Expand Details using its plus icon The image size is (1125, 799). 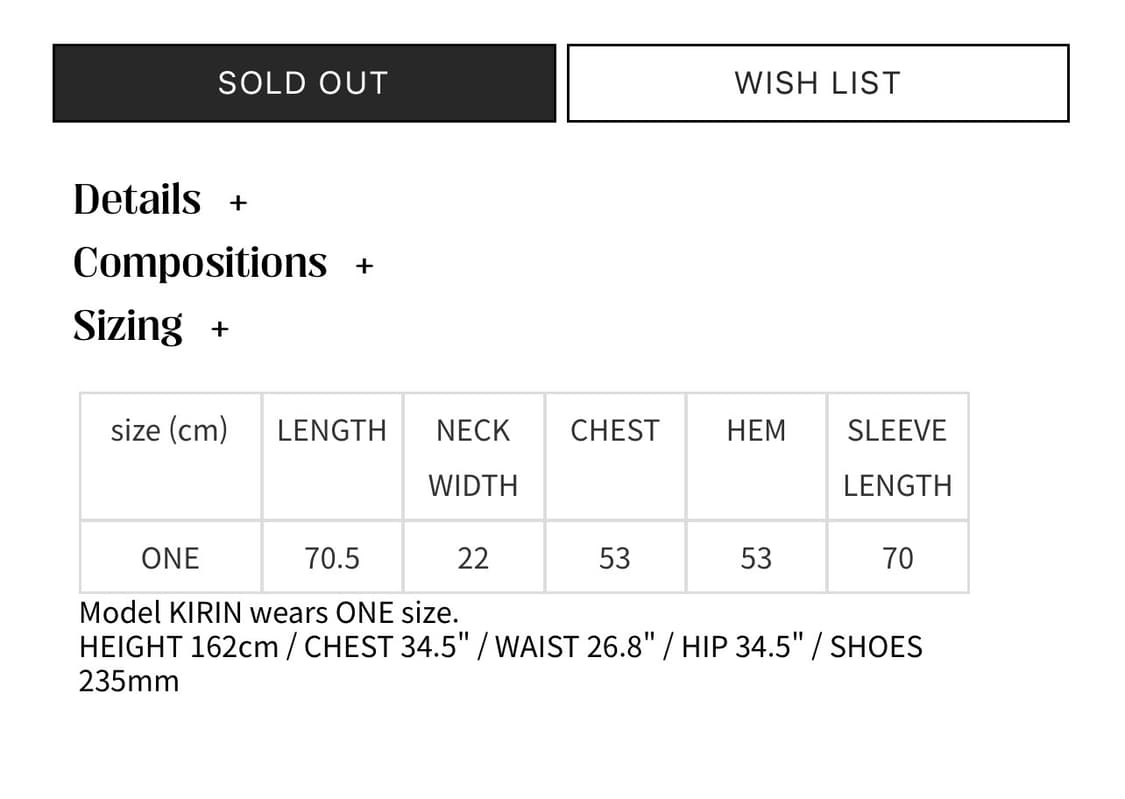click(x=238, y=203)
